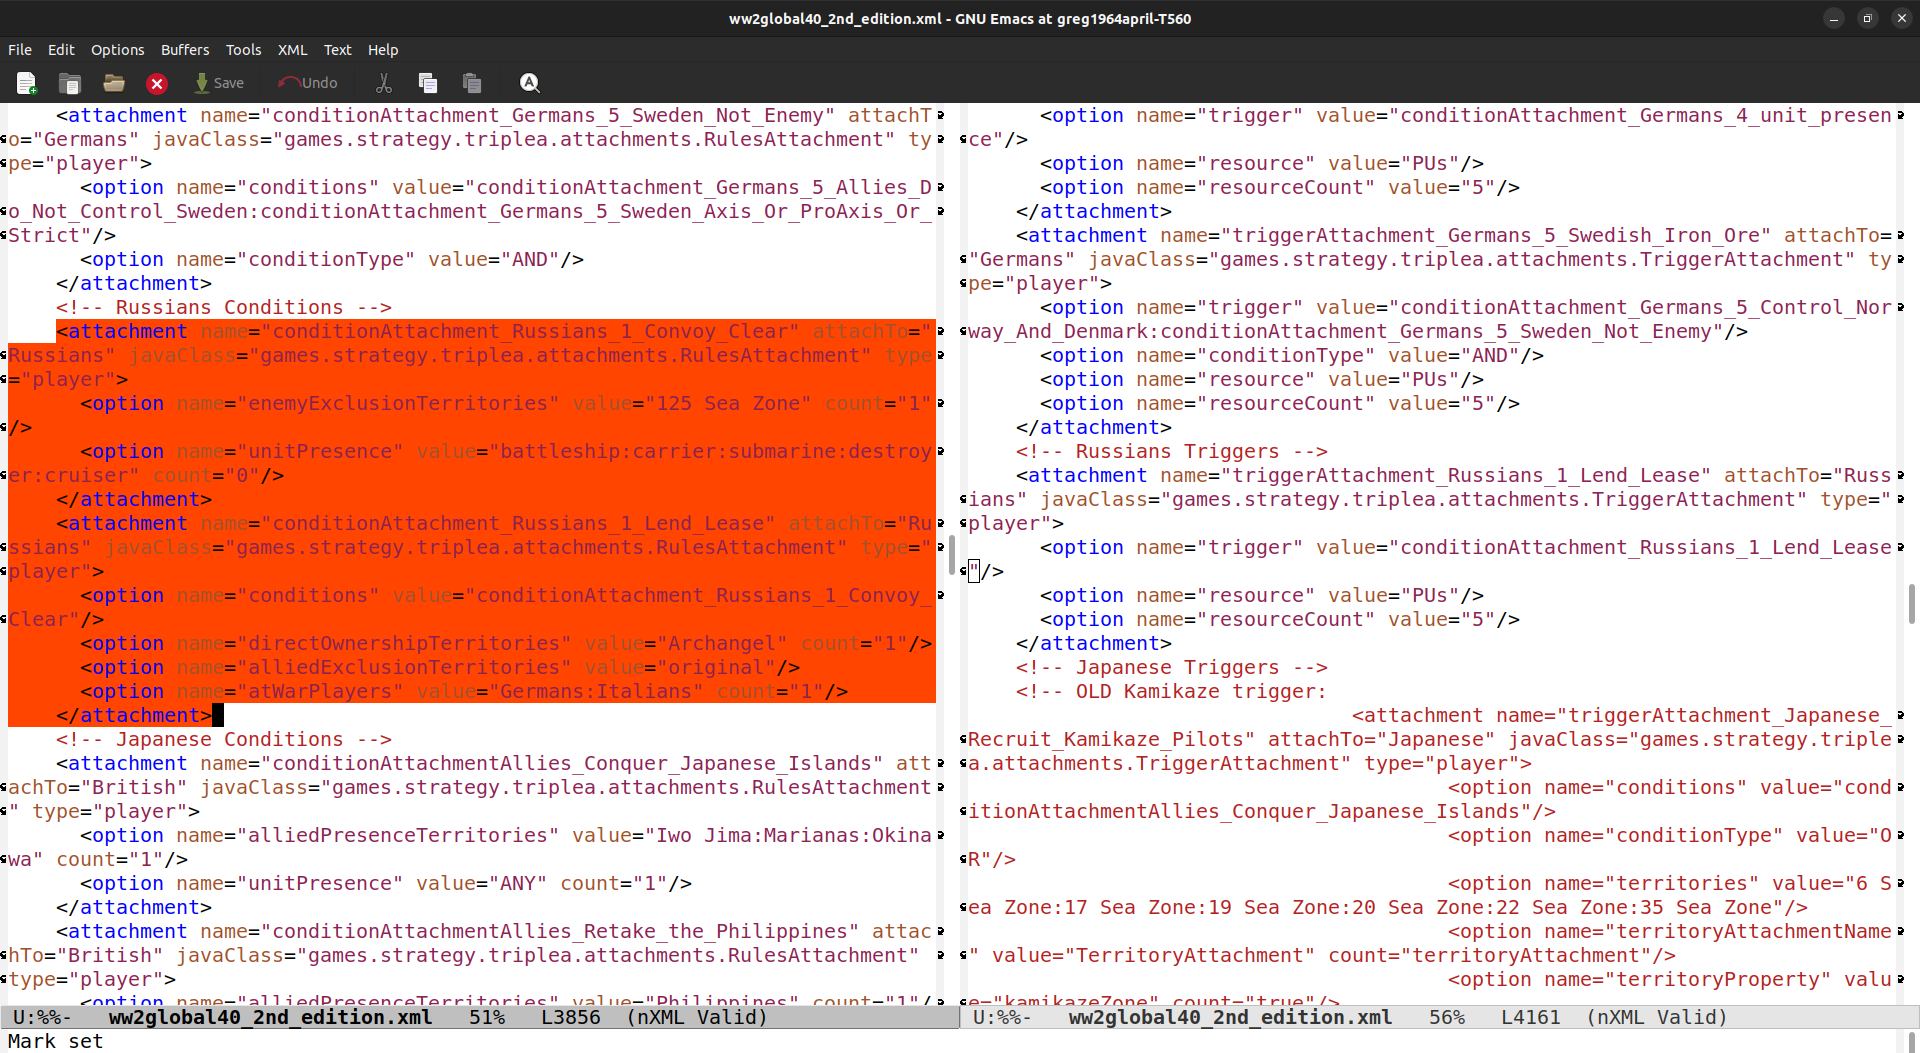Click the "Germans:Italians" value text
1920x1053 pixels.
596,692
